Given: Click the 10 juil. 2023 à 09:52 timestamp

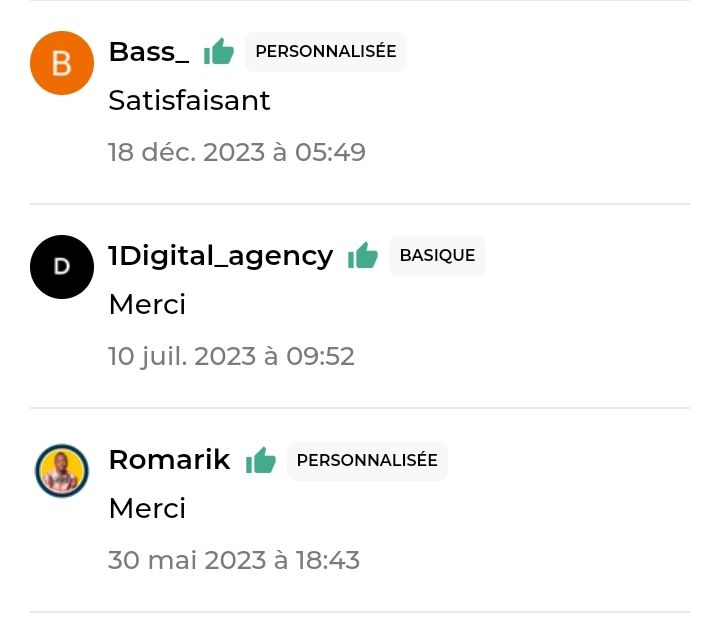Looking at the screenshot, I should point(231,356).
